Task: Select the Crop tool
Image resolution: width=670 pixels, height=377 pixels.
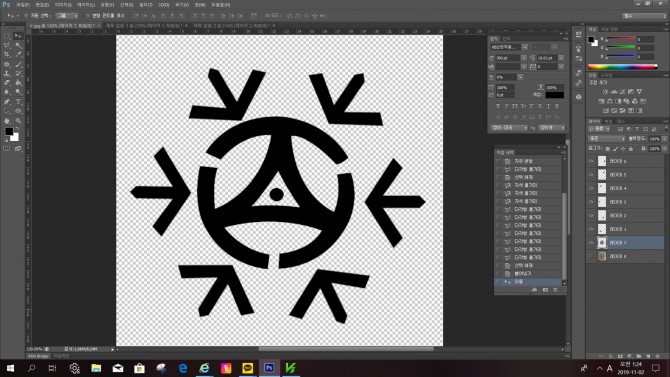Action: [7, 55]
